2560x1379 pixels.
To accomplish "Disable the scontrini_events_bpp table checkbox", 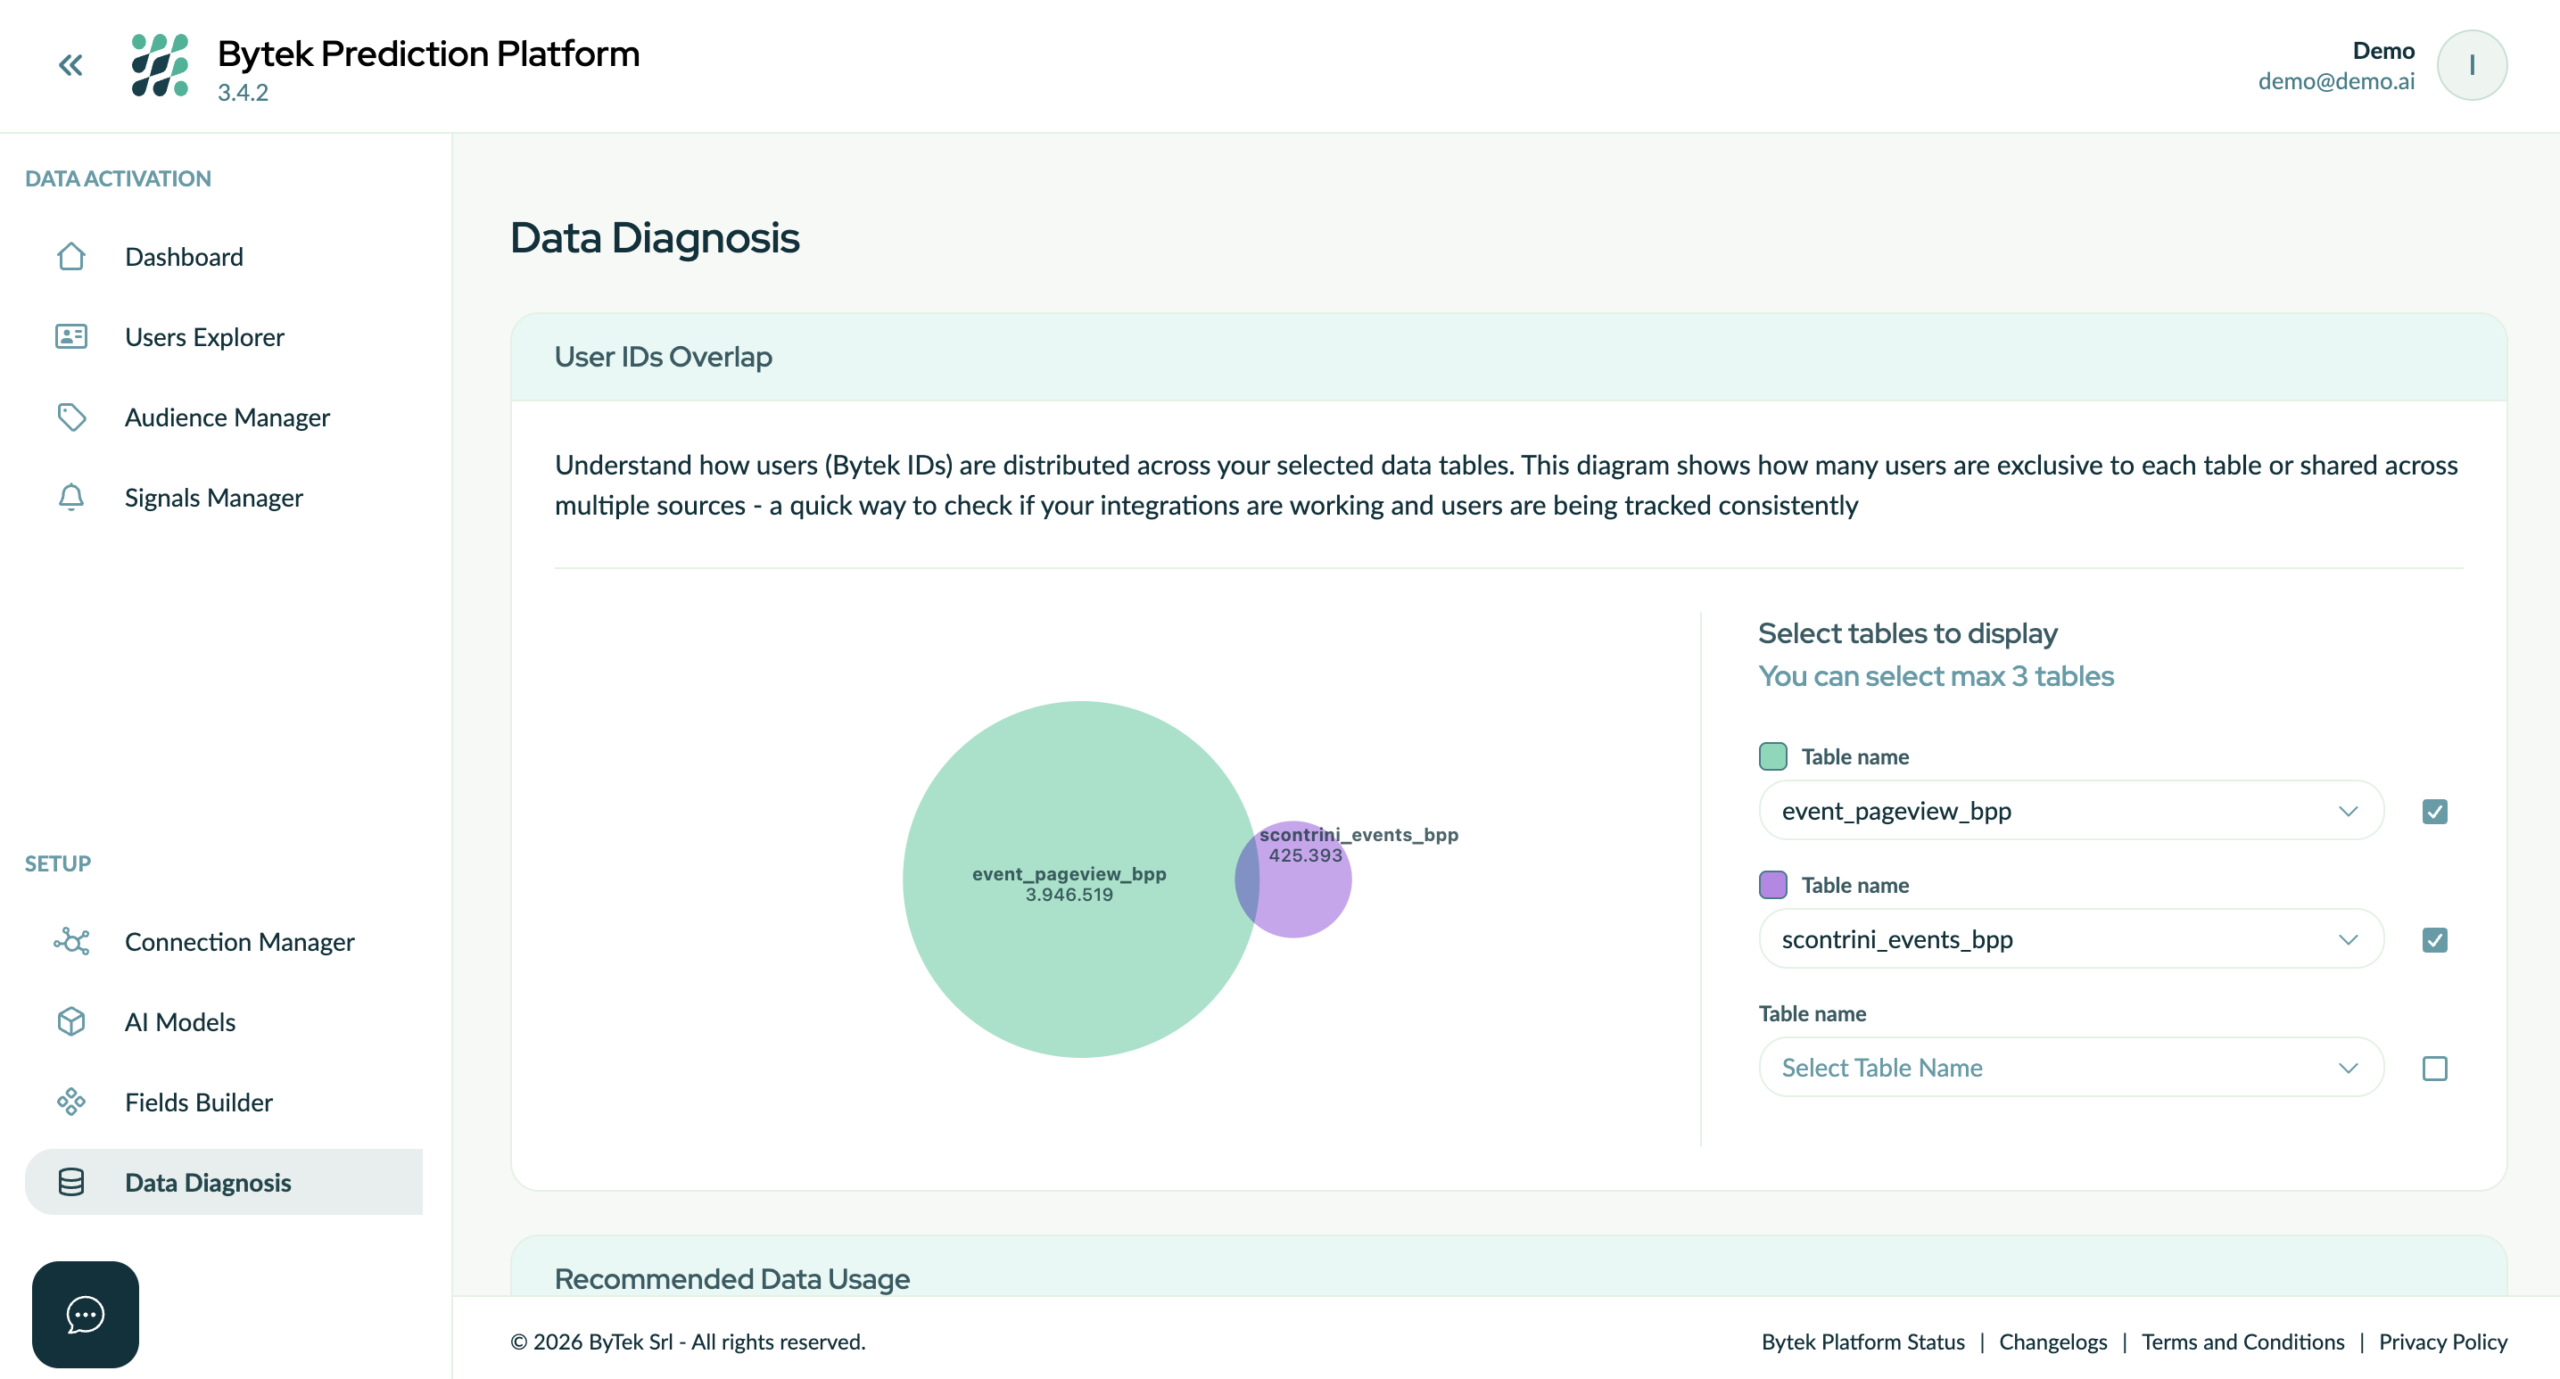I will (x=2436, y=939).
